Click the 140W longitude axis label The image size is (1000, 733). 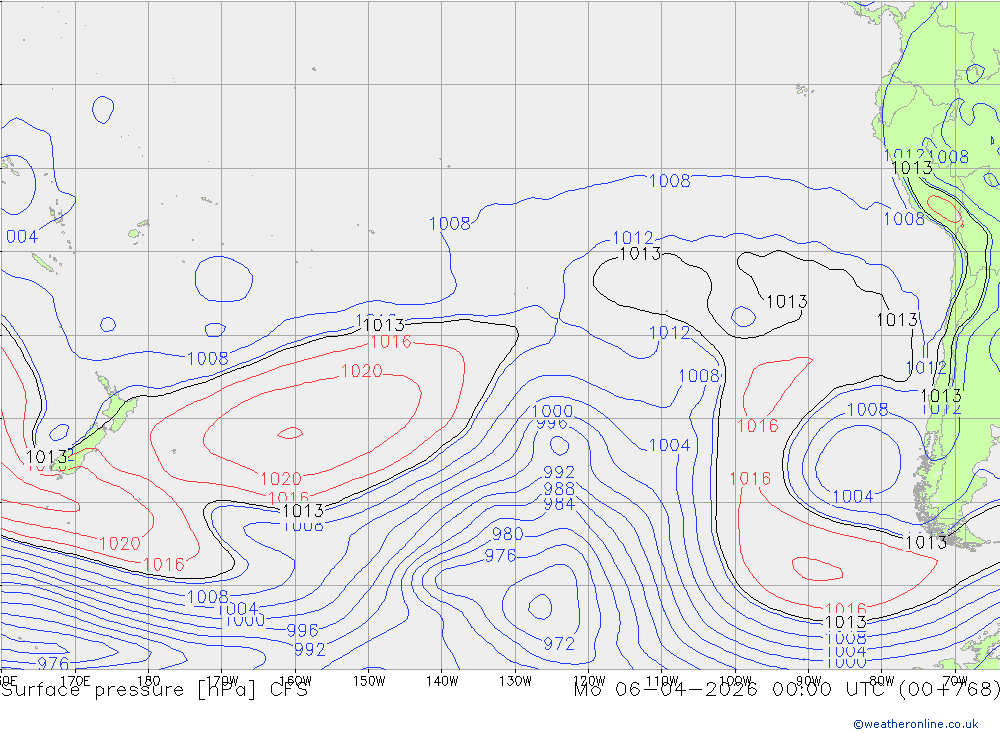coord(442,681)
